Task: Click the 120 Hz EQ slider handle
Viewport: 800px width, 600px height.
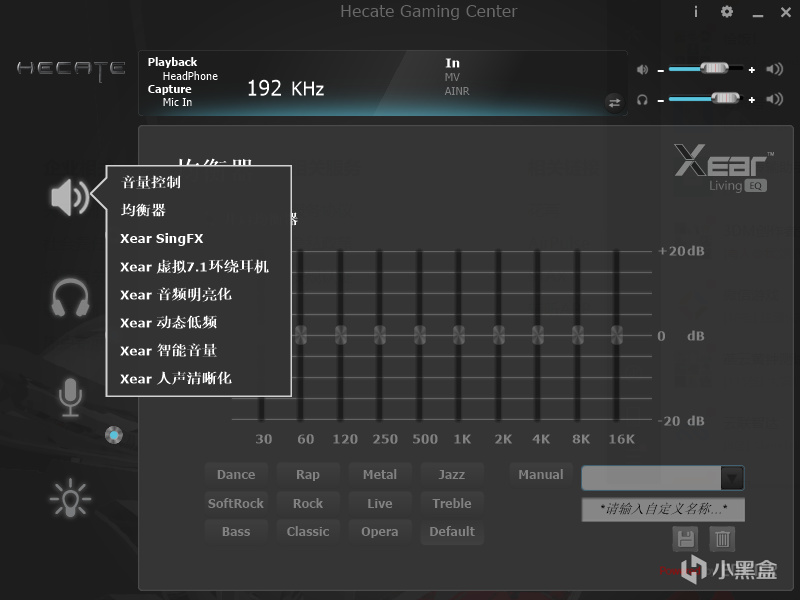Action: [x=340, y=335]
